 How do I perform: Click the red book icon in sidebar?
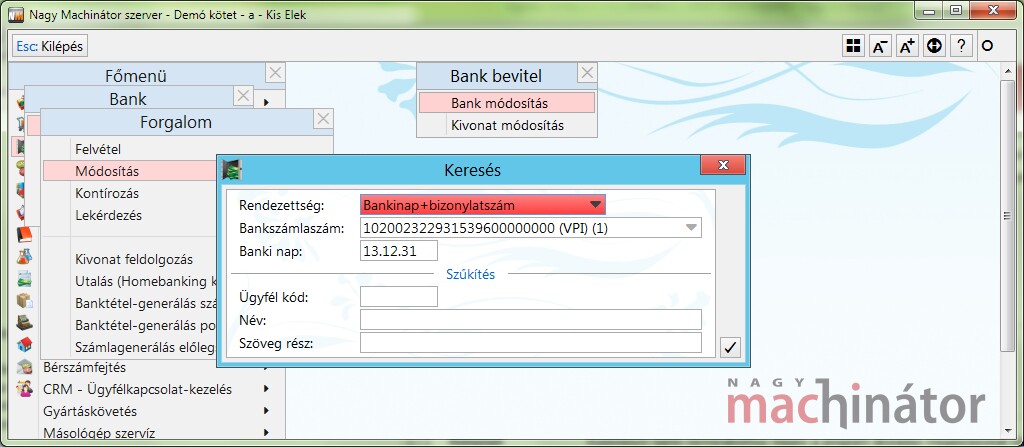pos(25,235)
